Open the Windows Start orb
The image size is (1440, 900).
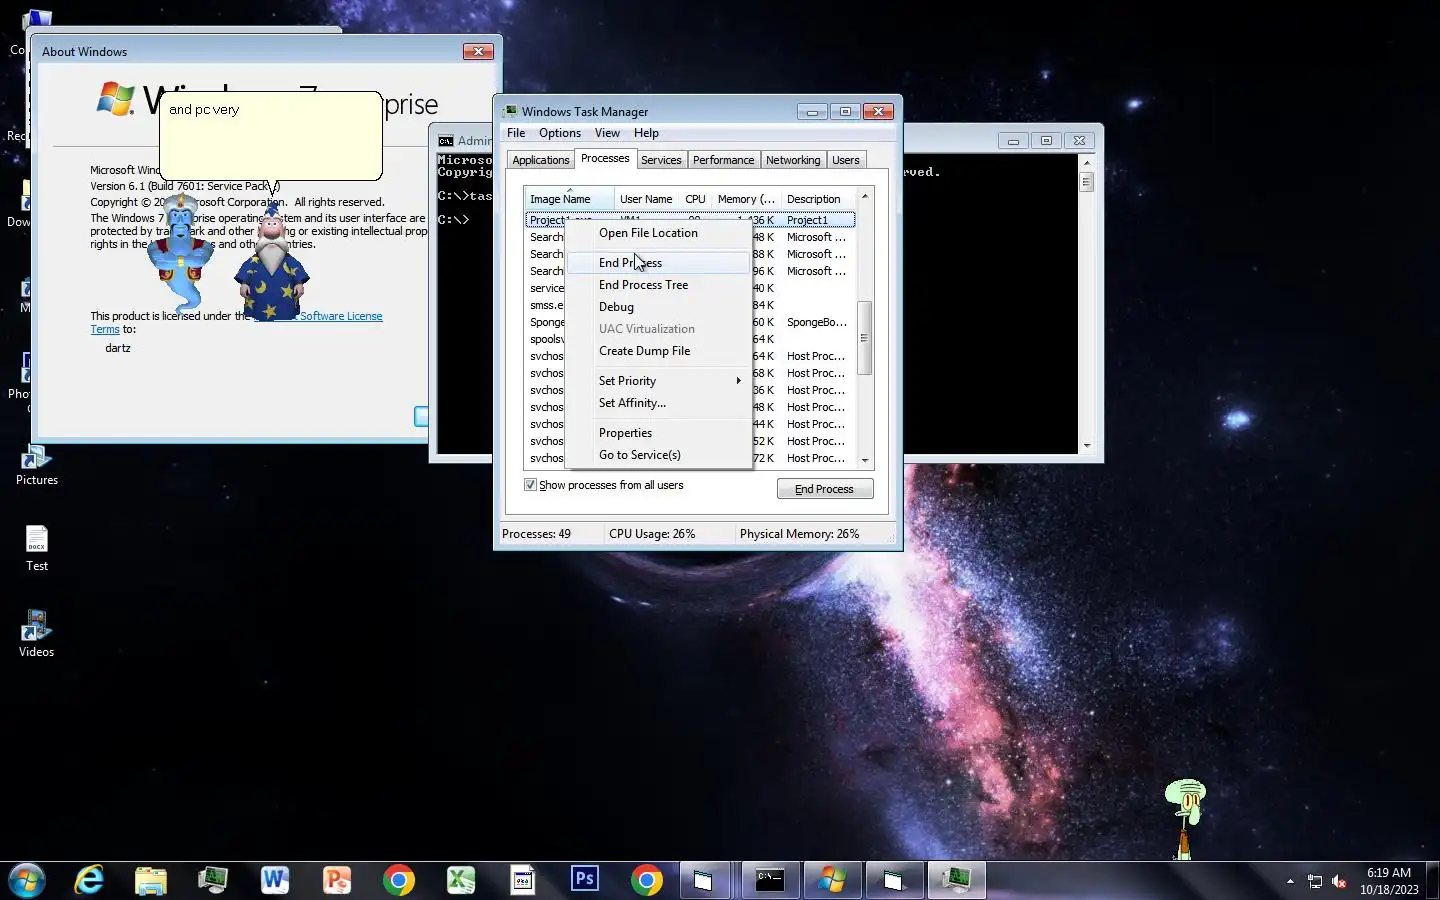(x=27, y=880)
